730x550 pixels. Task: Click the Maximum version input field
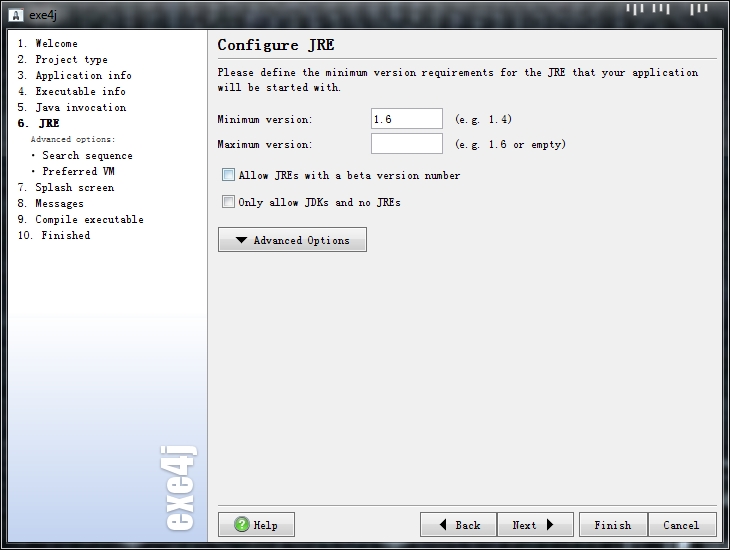coord(406,143)
